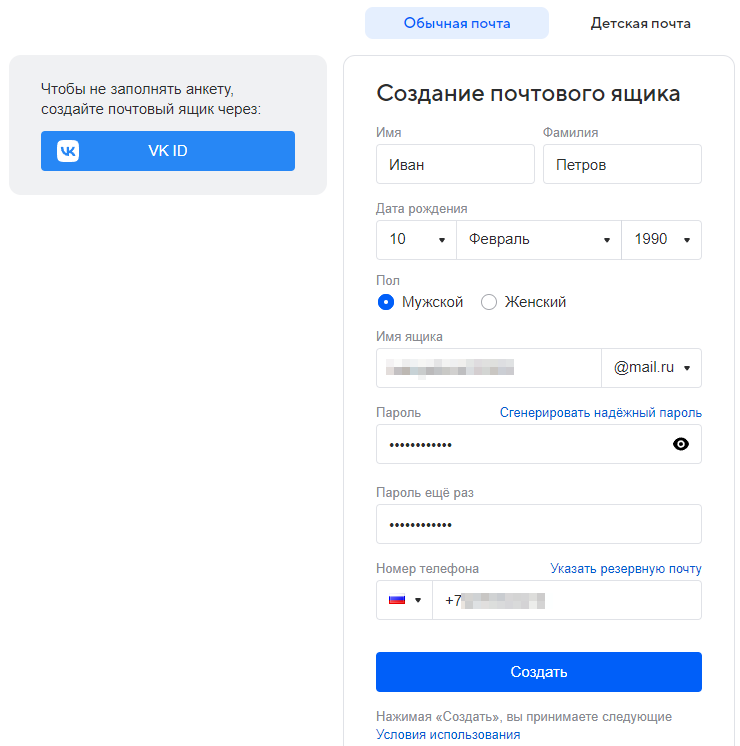Image resolution: width=740 pixels, height=746 pixels.
Task: Select the Мужской gender option
Action: (387, 302)
